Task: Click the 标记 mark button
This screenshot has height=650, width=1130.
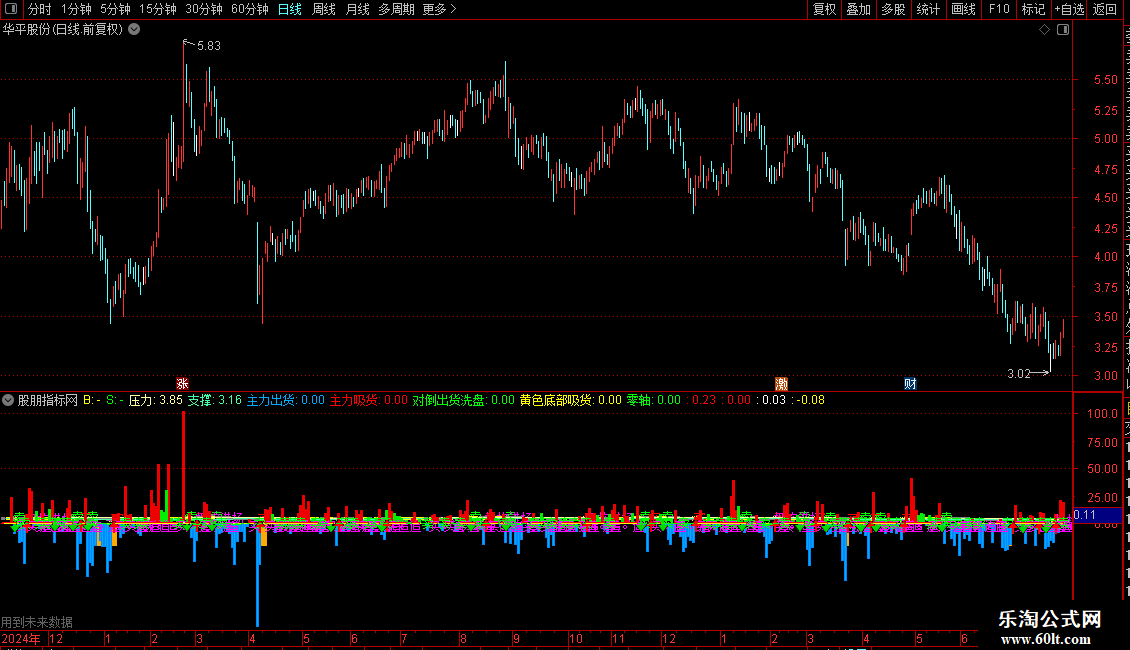Action: [x=1033, y=9]
